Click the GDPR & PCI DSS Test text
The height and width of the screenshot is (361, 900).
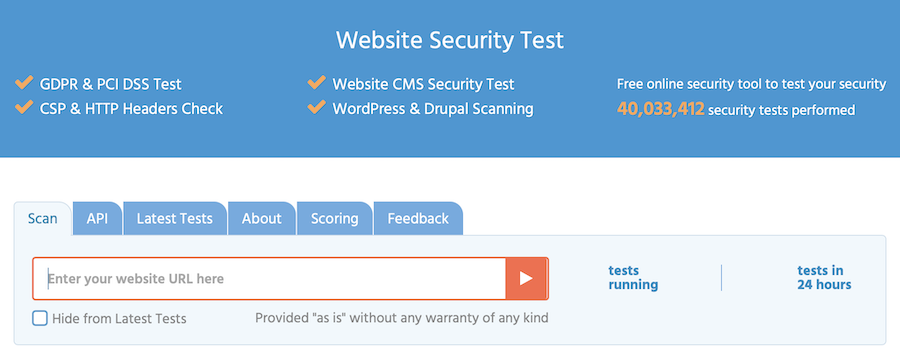(x=111, y=84)
